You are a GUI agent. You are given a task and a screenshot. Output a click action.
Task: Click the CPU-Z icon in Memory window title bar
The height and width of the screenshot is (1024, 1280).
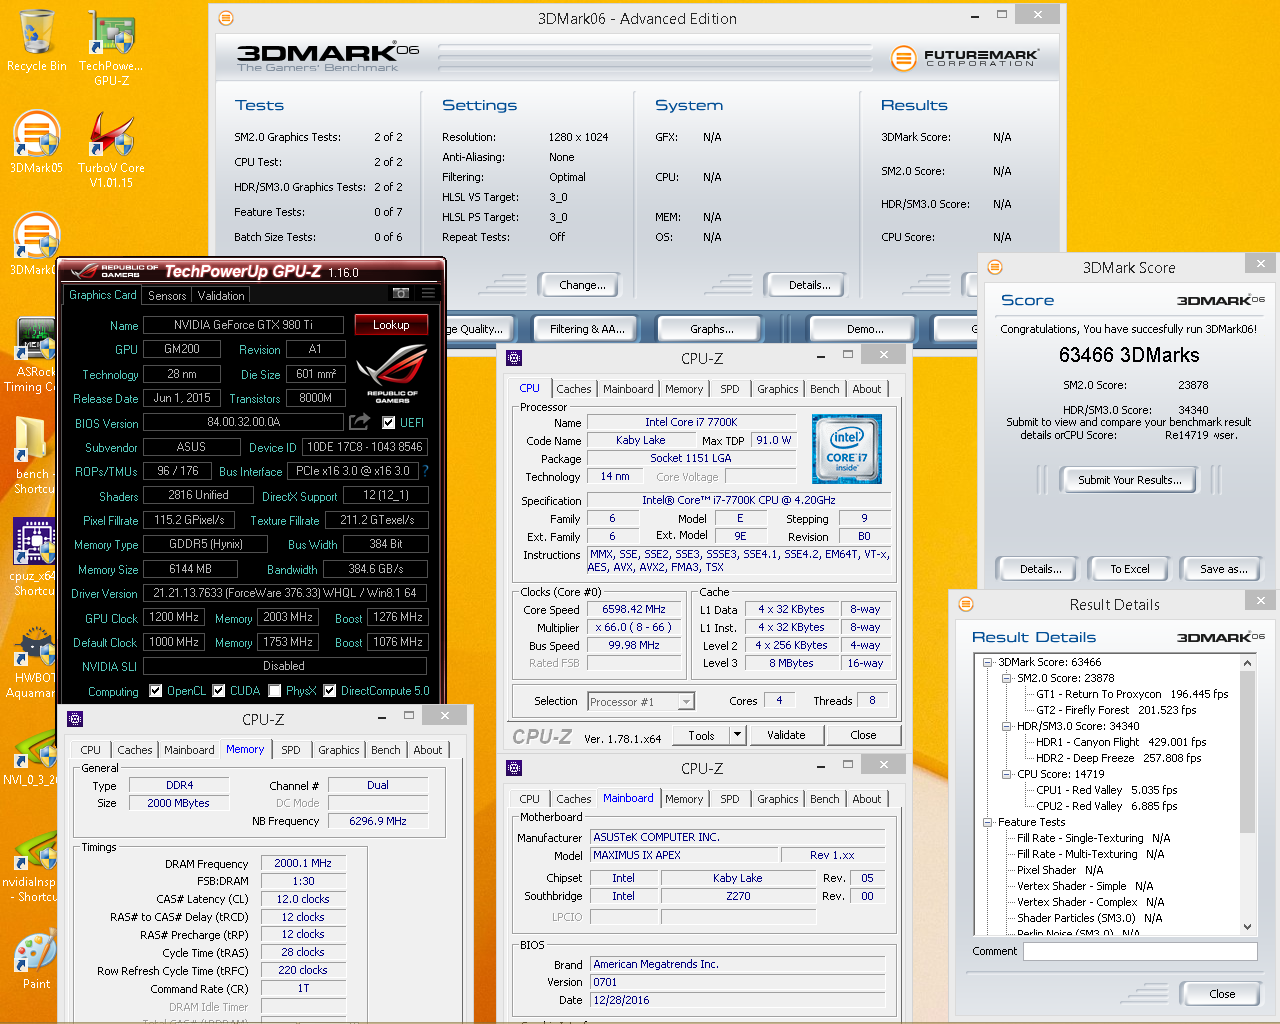click(x=75, y=719)
